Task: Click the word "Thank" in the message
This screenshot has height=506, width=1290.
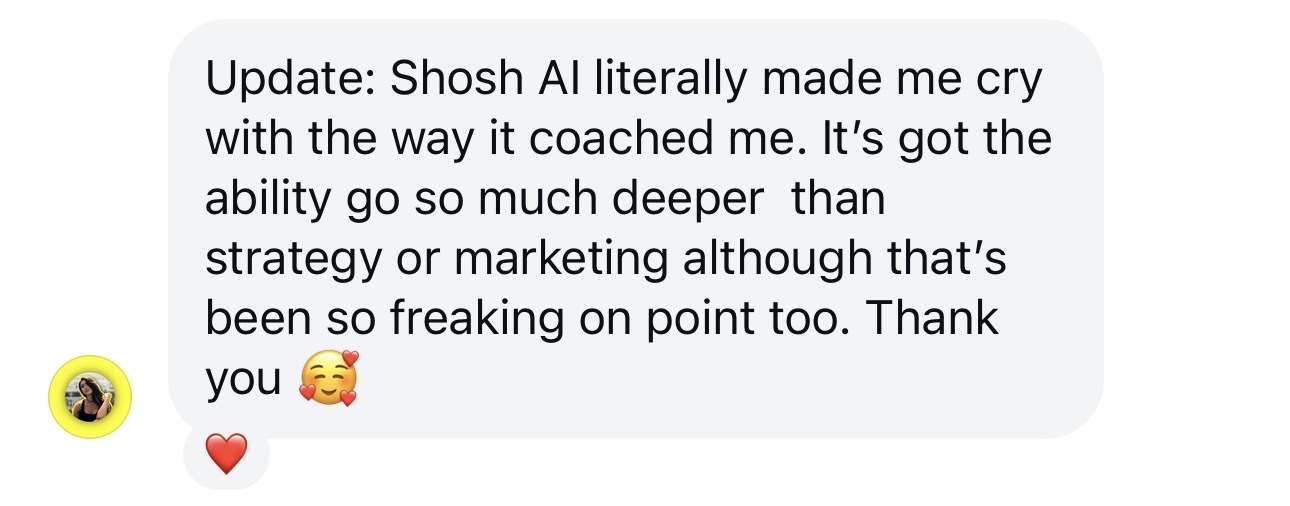Action: pyautogui.click(x=931, y=318)
